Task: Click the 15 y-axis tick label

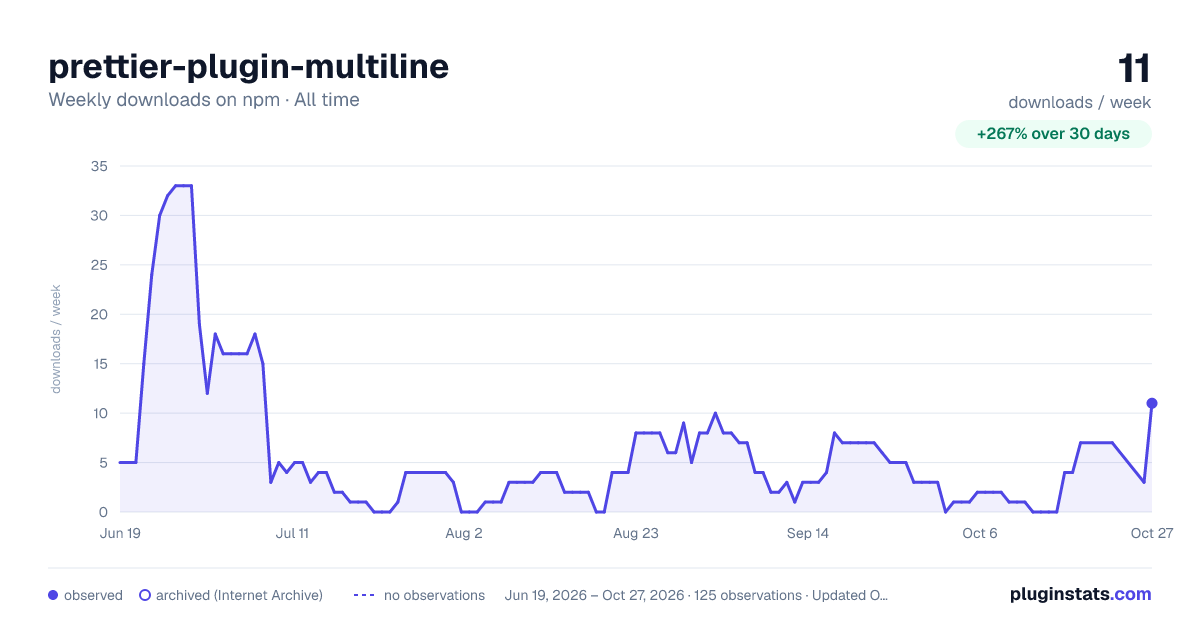Action: pyautogui.click(x=99, y=364)
